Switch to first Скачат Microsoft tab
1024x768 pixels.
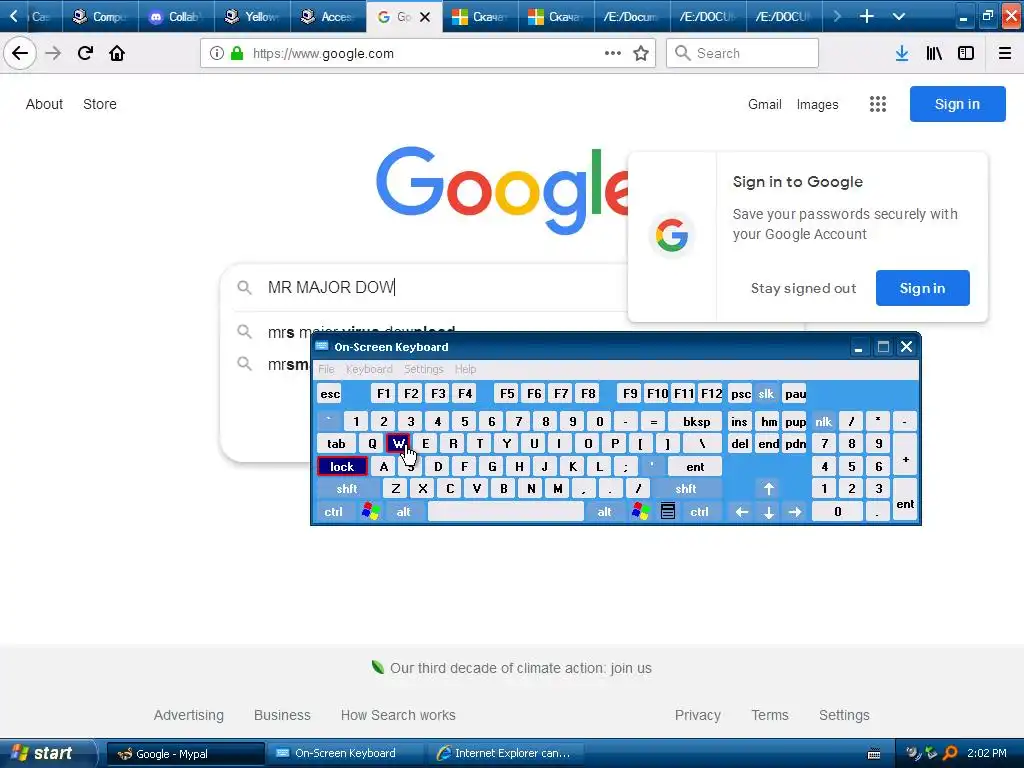480,17
